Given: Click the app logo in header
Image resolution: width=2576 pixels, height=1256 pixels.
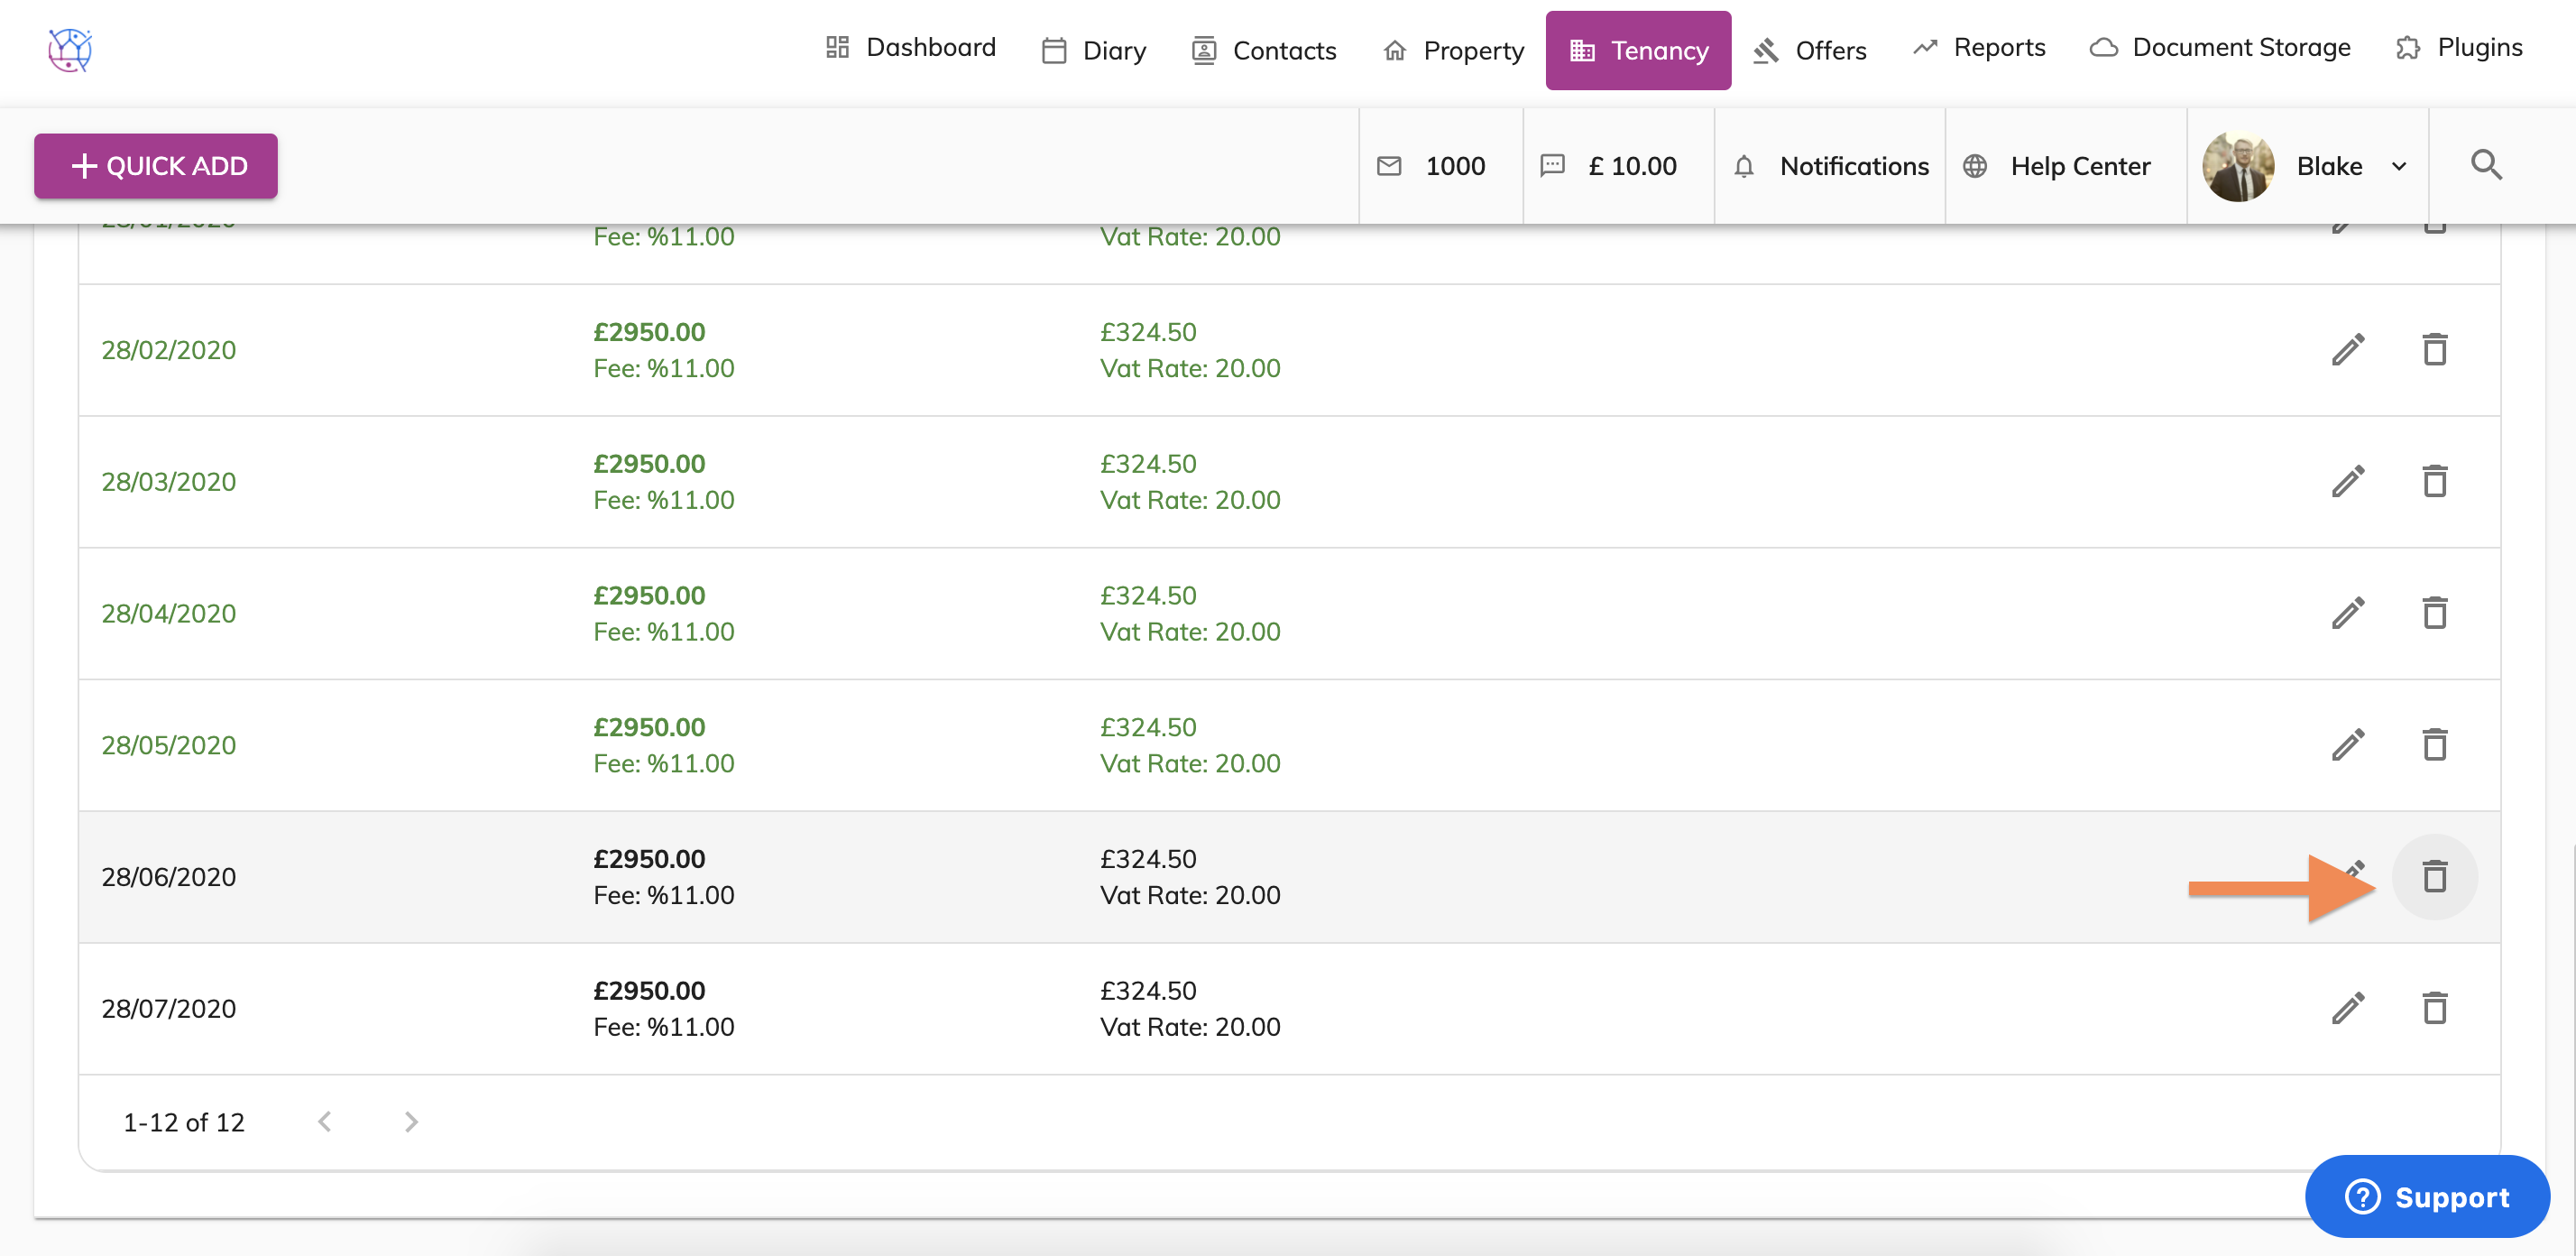Looking at the screenshot, I should coord(70,49).
